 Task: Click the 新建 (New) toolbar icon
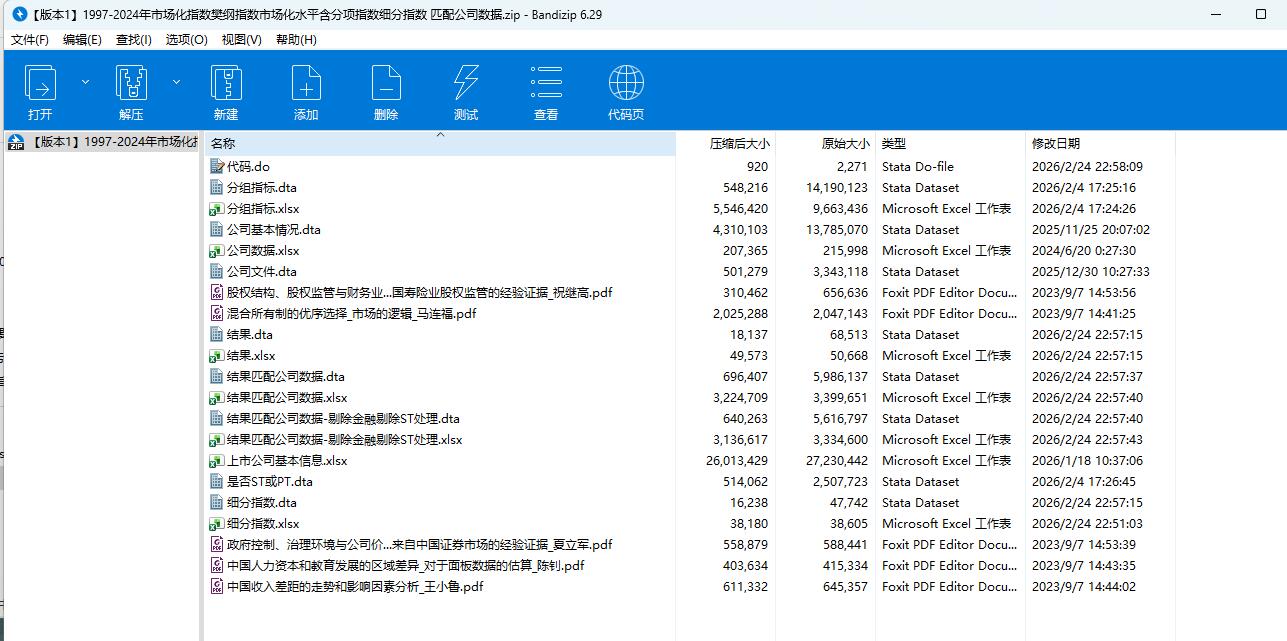click(x=226, y=82)
